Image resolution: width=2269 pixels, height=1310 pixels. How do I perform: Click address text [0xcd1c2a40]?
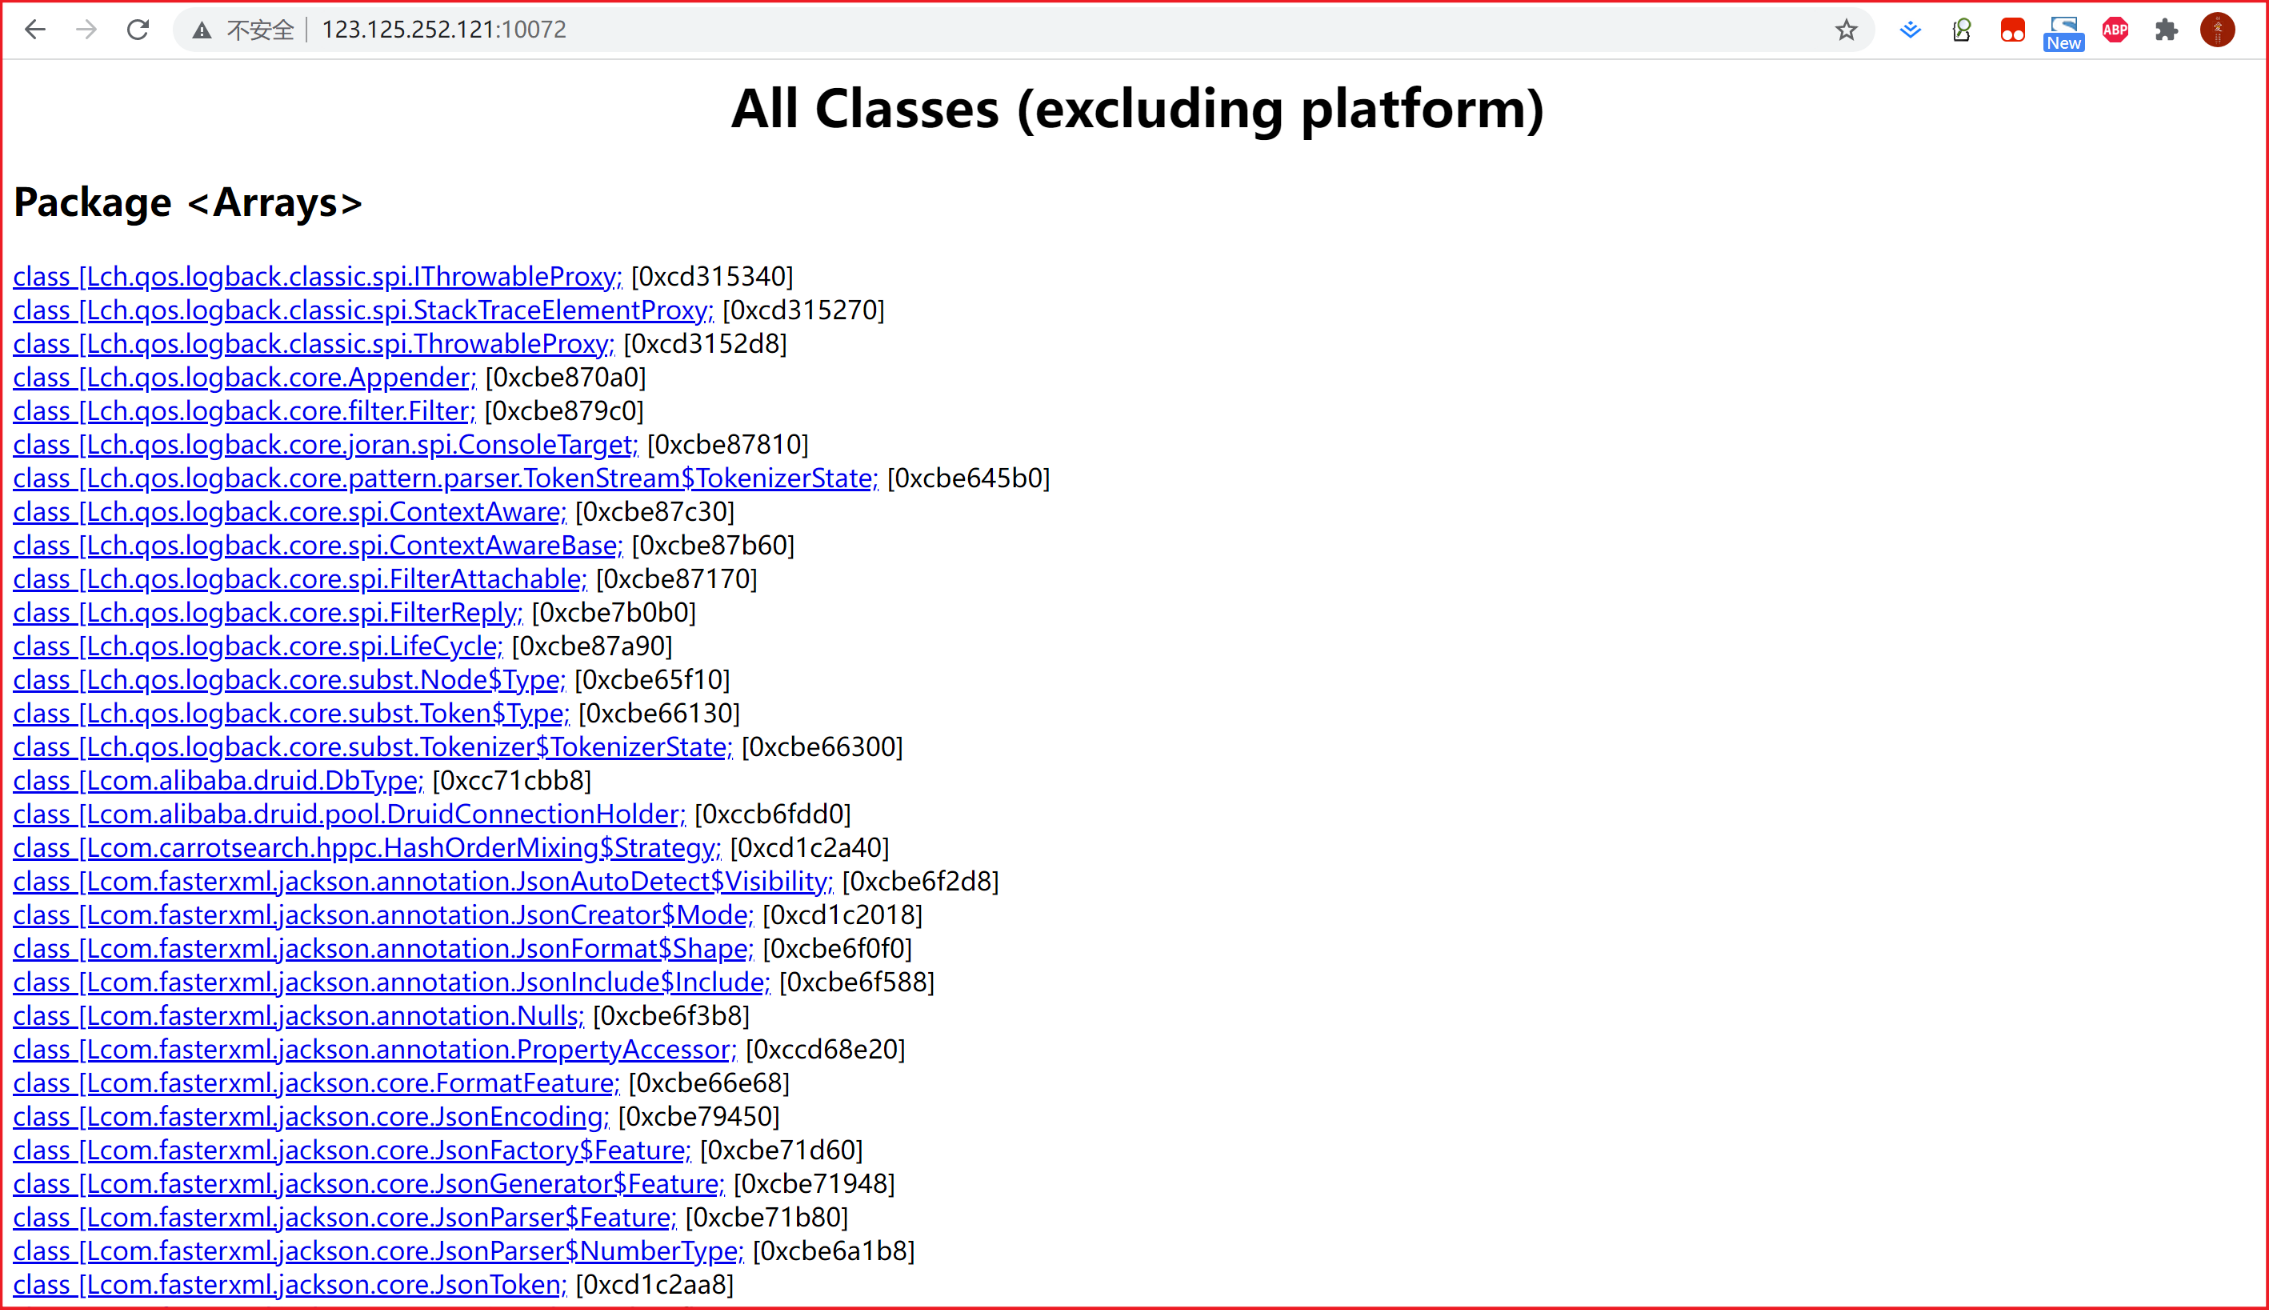coord(810,848)
